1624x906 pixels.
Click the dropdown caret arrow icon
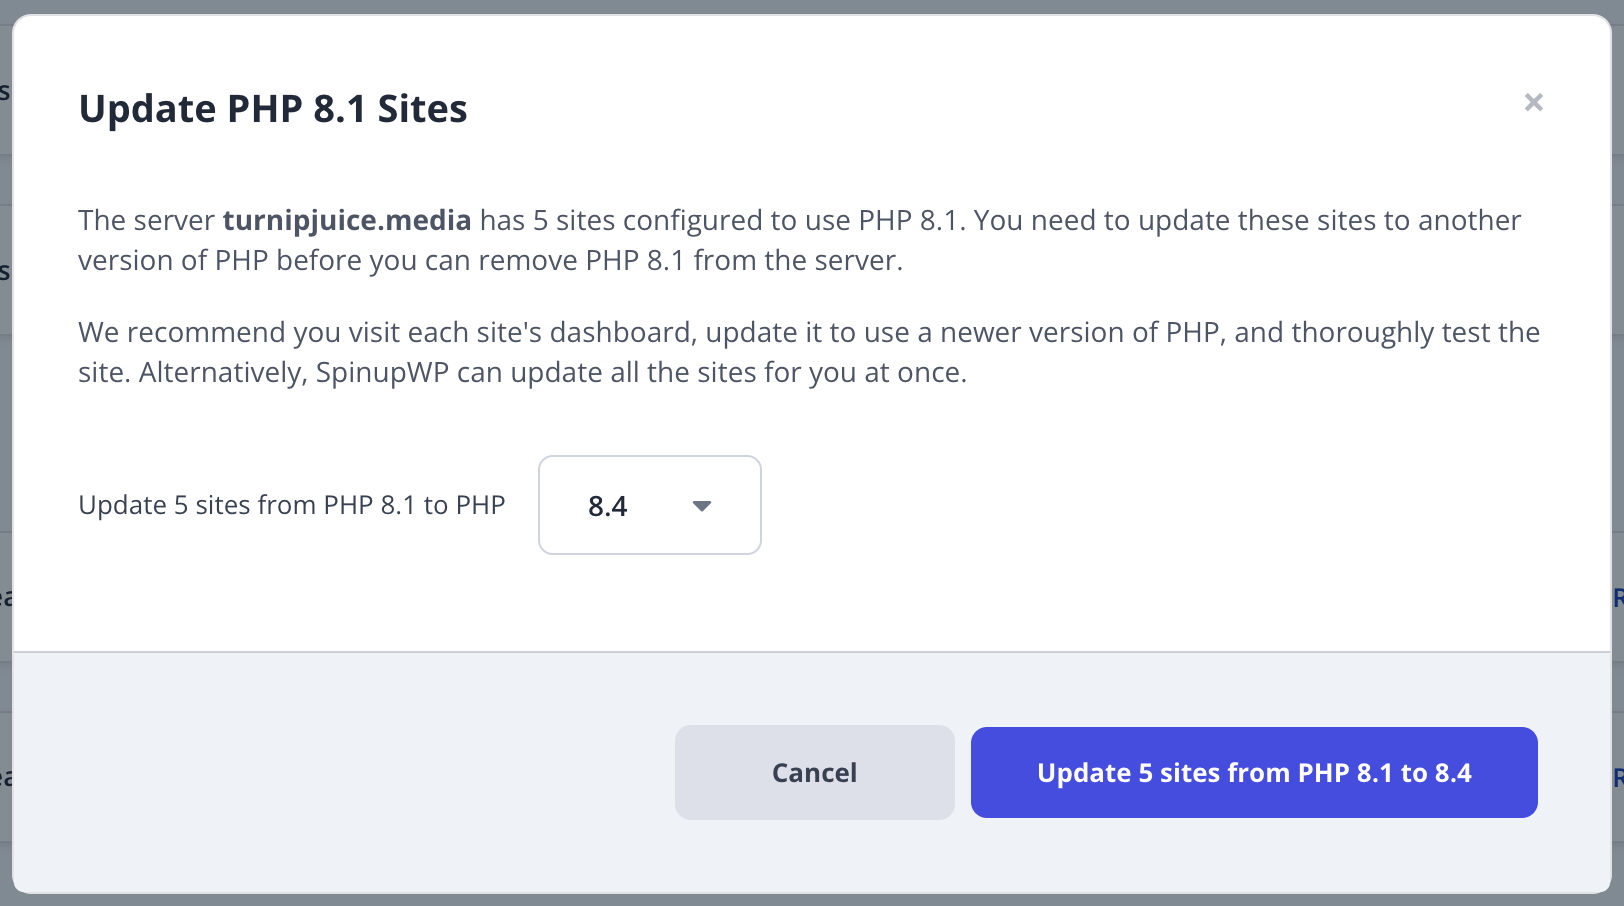coord(702,506)
